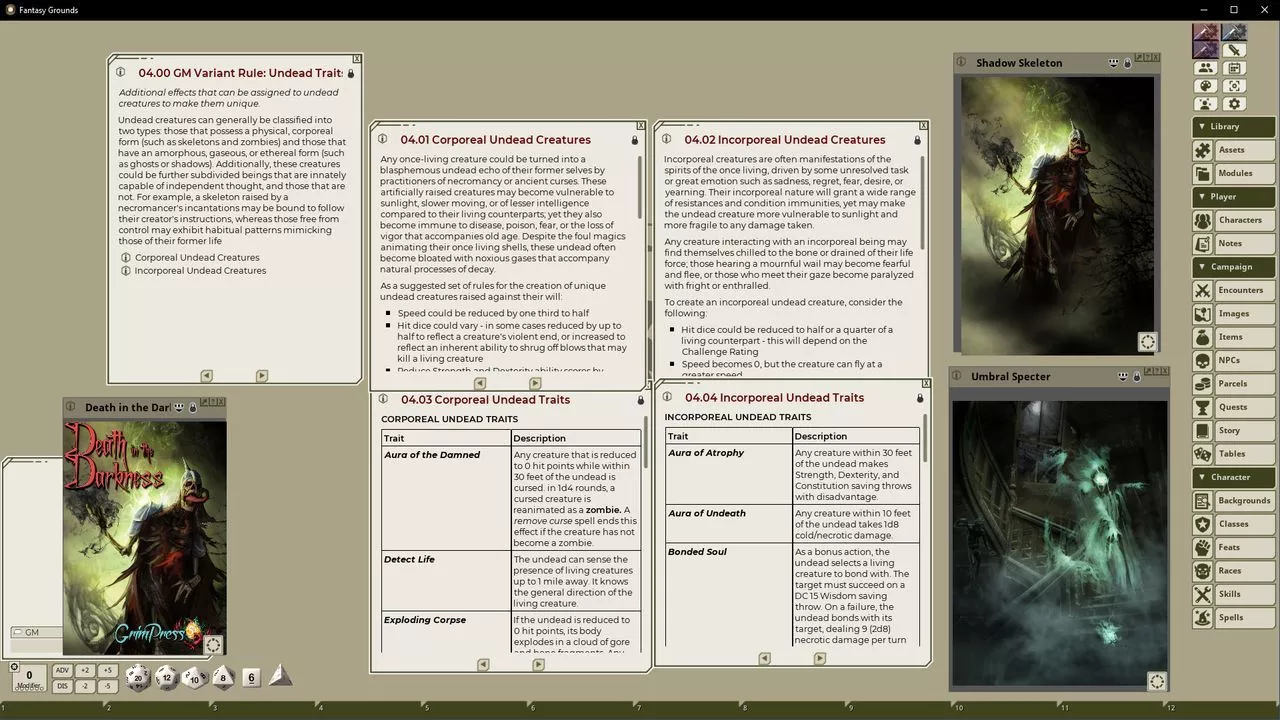Open the NPCs sidebar icon
This screenshot has width=1280, height=720.
[1203, 360]
